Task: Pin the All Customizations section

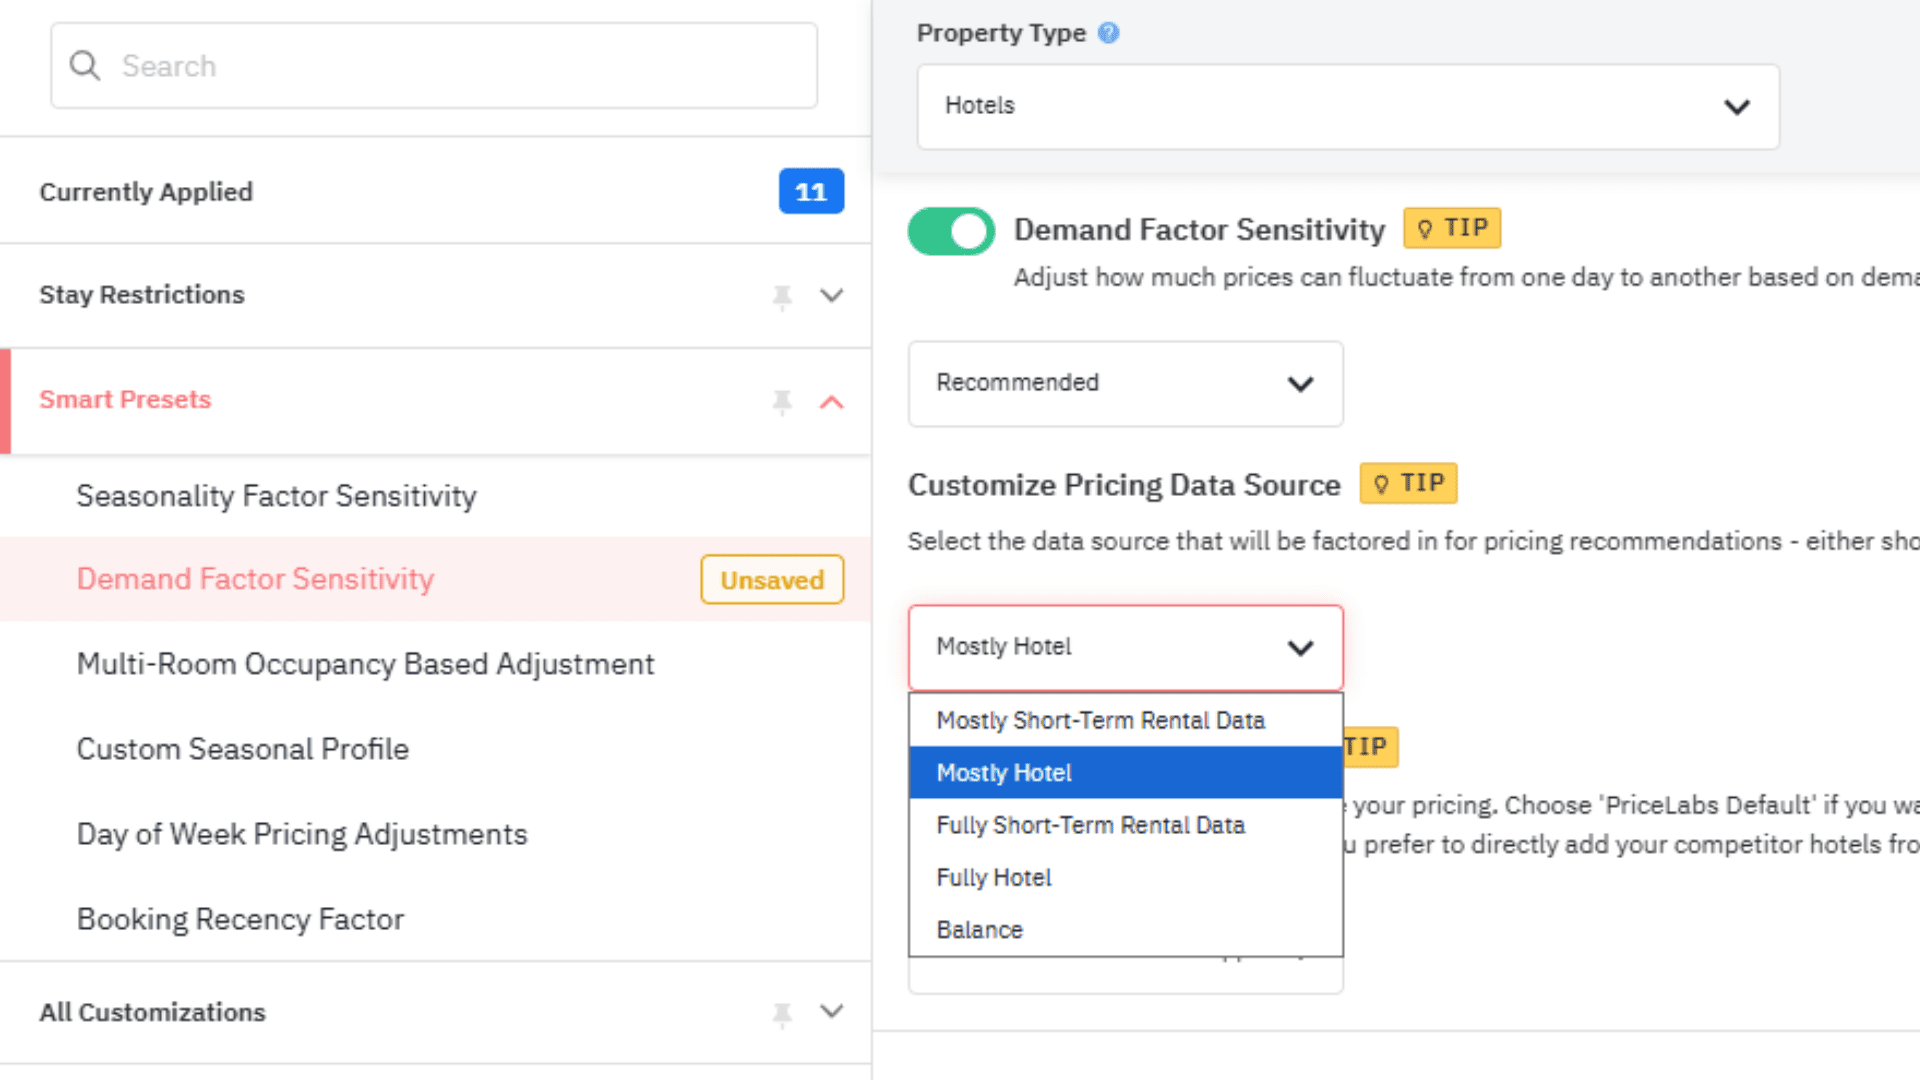Action: [782, 1014]
